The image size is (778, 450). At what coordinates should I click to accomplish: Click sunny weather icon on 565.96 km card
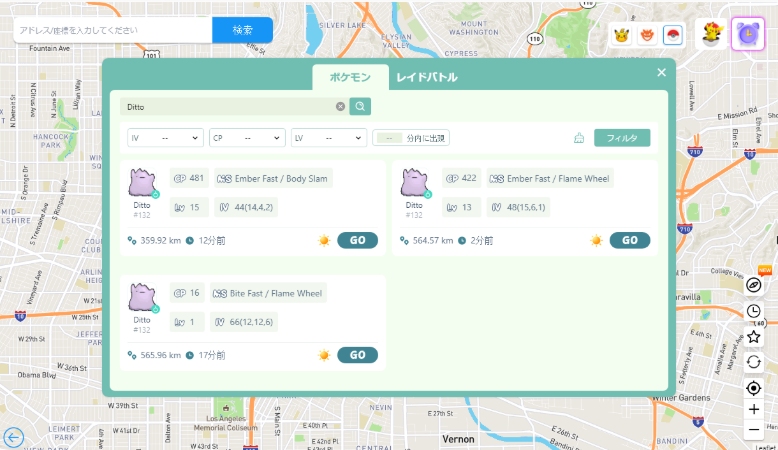coord(324,355)
